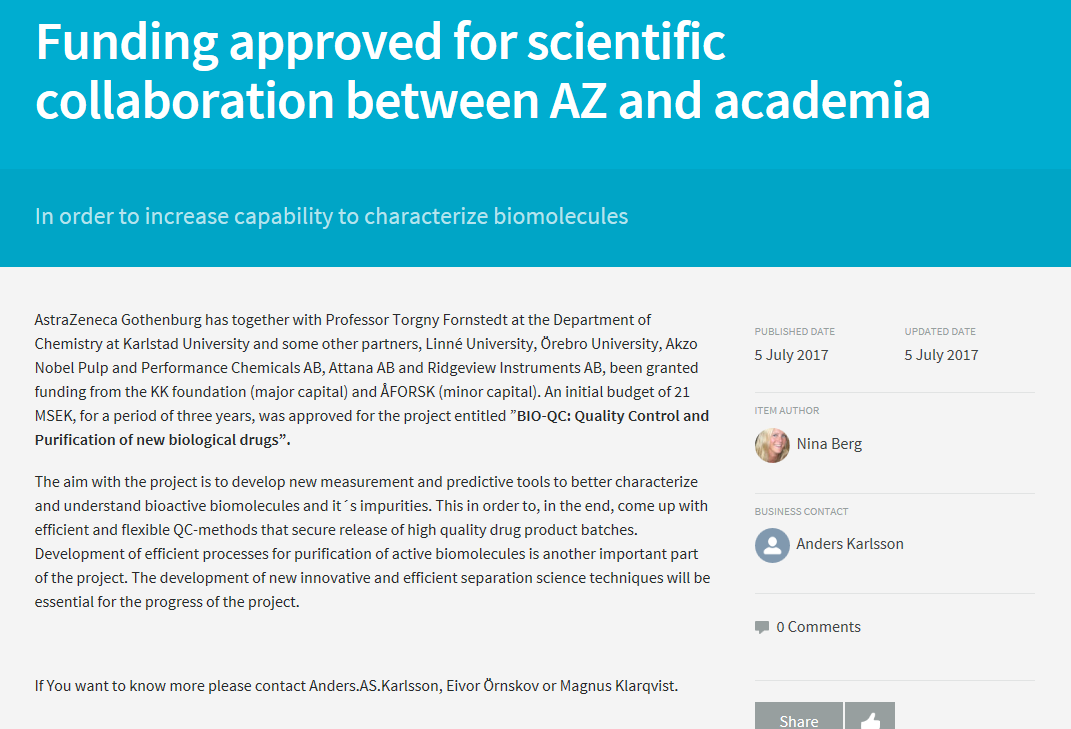Viewport: 1071px width, 729px height.
Task: Click the Item Author label
Action: point(786,411)
